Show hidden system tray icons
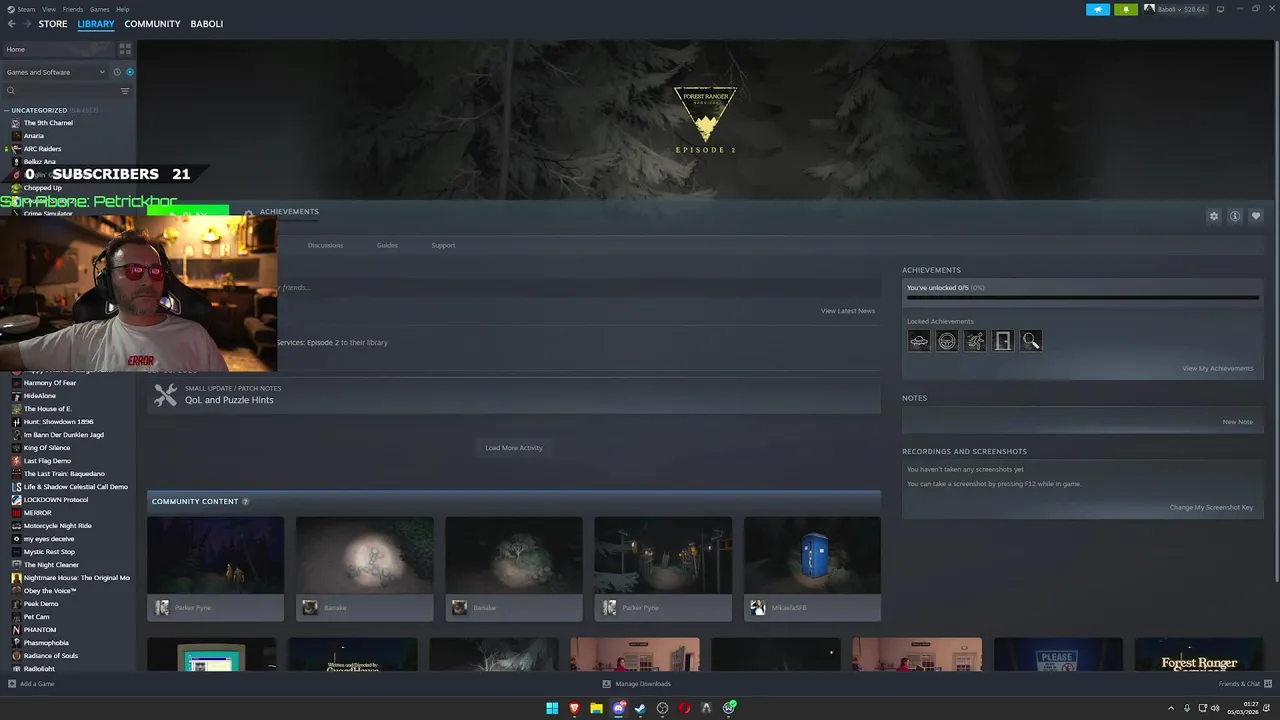Viewport: 1280px width, 720px height. tap(1171, 708)
